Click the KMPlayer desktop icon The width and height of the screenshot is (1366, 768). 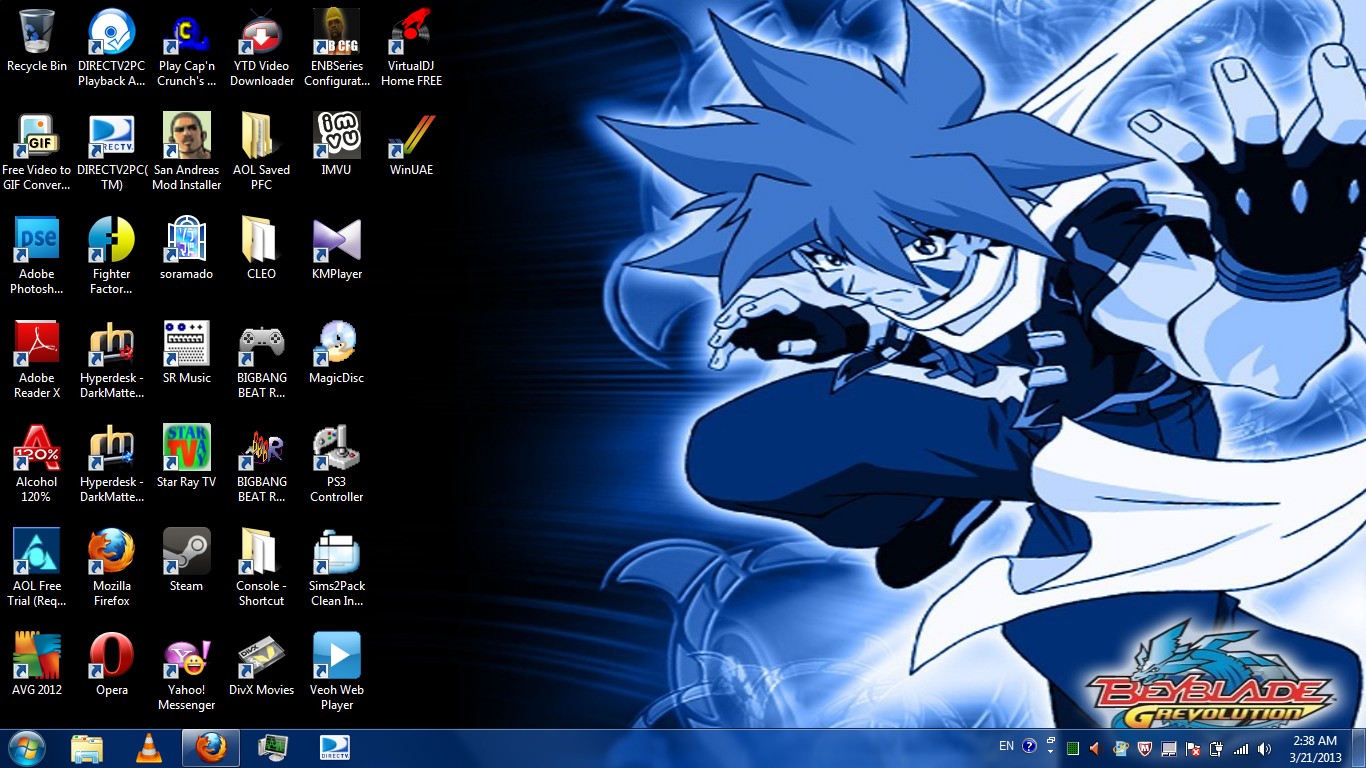point(337,248)
